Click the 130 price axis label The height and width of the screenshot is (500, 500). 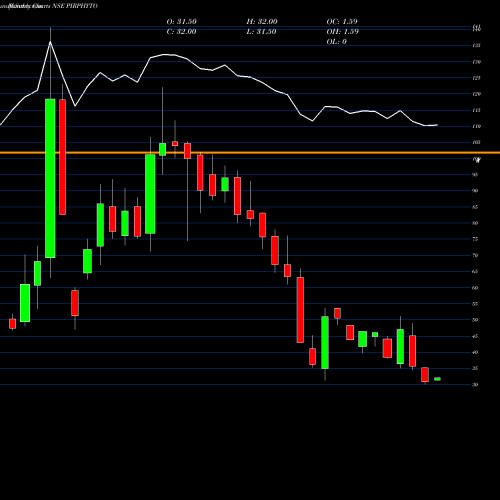click(x=476, y=62)
